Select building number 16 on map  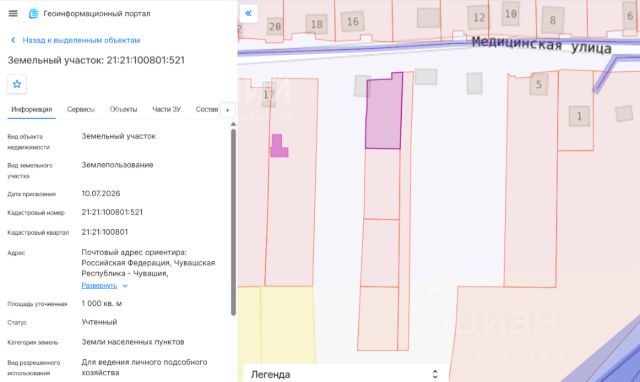353,22
